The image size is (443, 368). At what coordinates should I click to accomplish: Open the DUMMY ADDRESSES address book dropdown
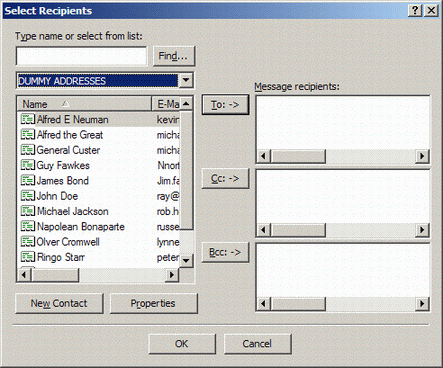click(x=186, y=80)
